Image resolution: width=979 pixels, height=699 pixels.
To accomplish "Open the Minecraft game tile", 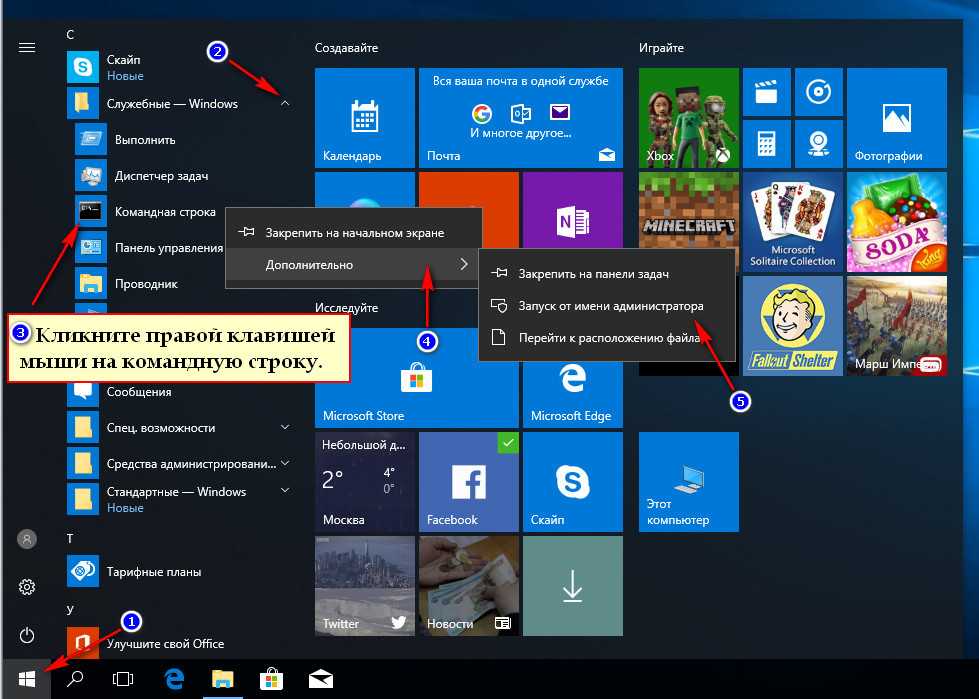I will pyautogui.click(x=687, y=221).
